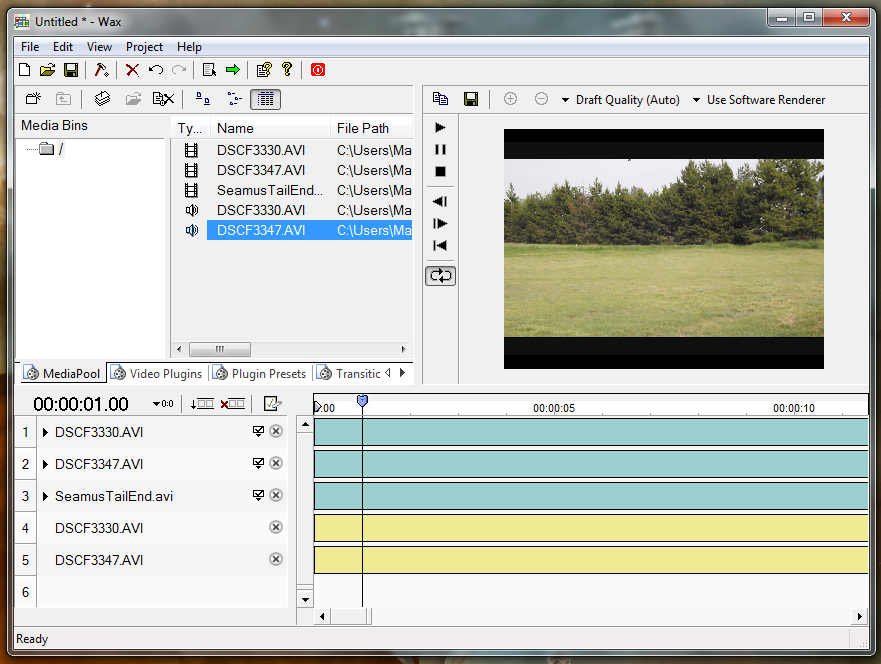Sort the media list by File Path column
Viewport: 881px width, 664px height.
click(372, 128)
